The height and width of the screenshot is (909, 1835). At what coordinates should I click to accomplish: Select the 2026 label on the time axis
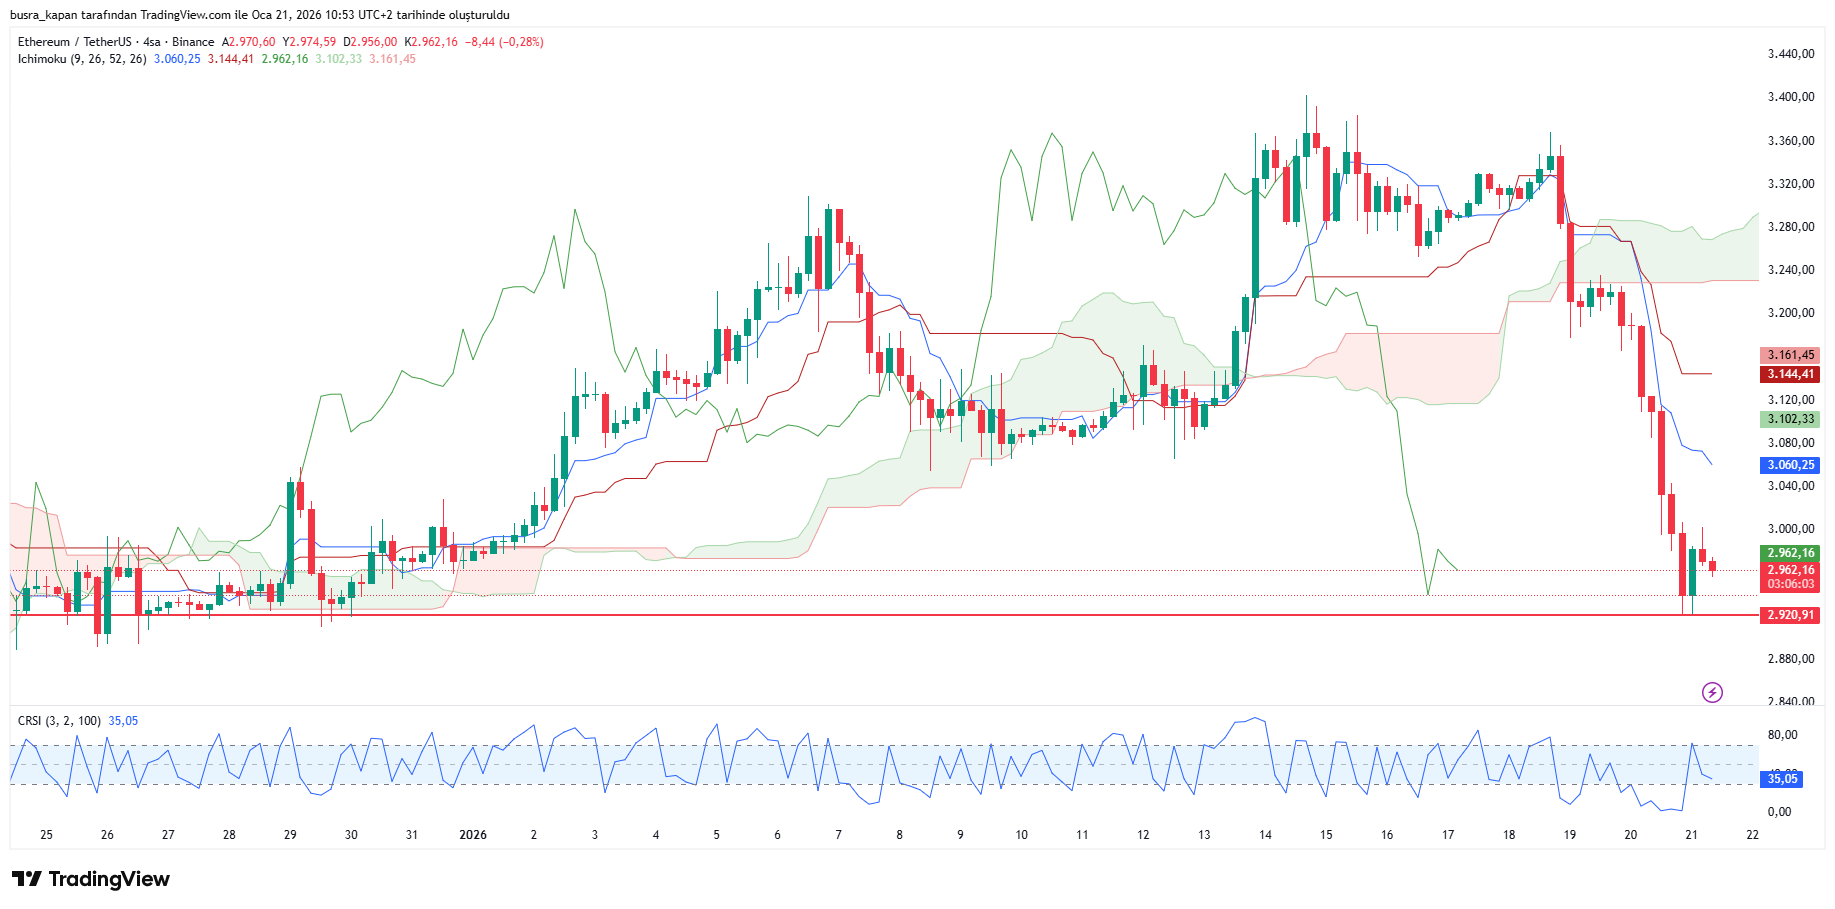[472, 835]
